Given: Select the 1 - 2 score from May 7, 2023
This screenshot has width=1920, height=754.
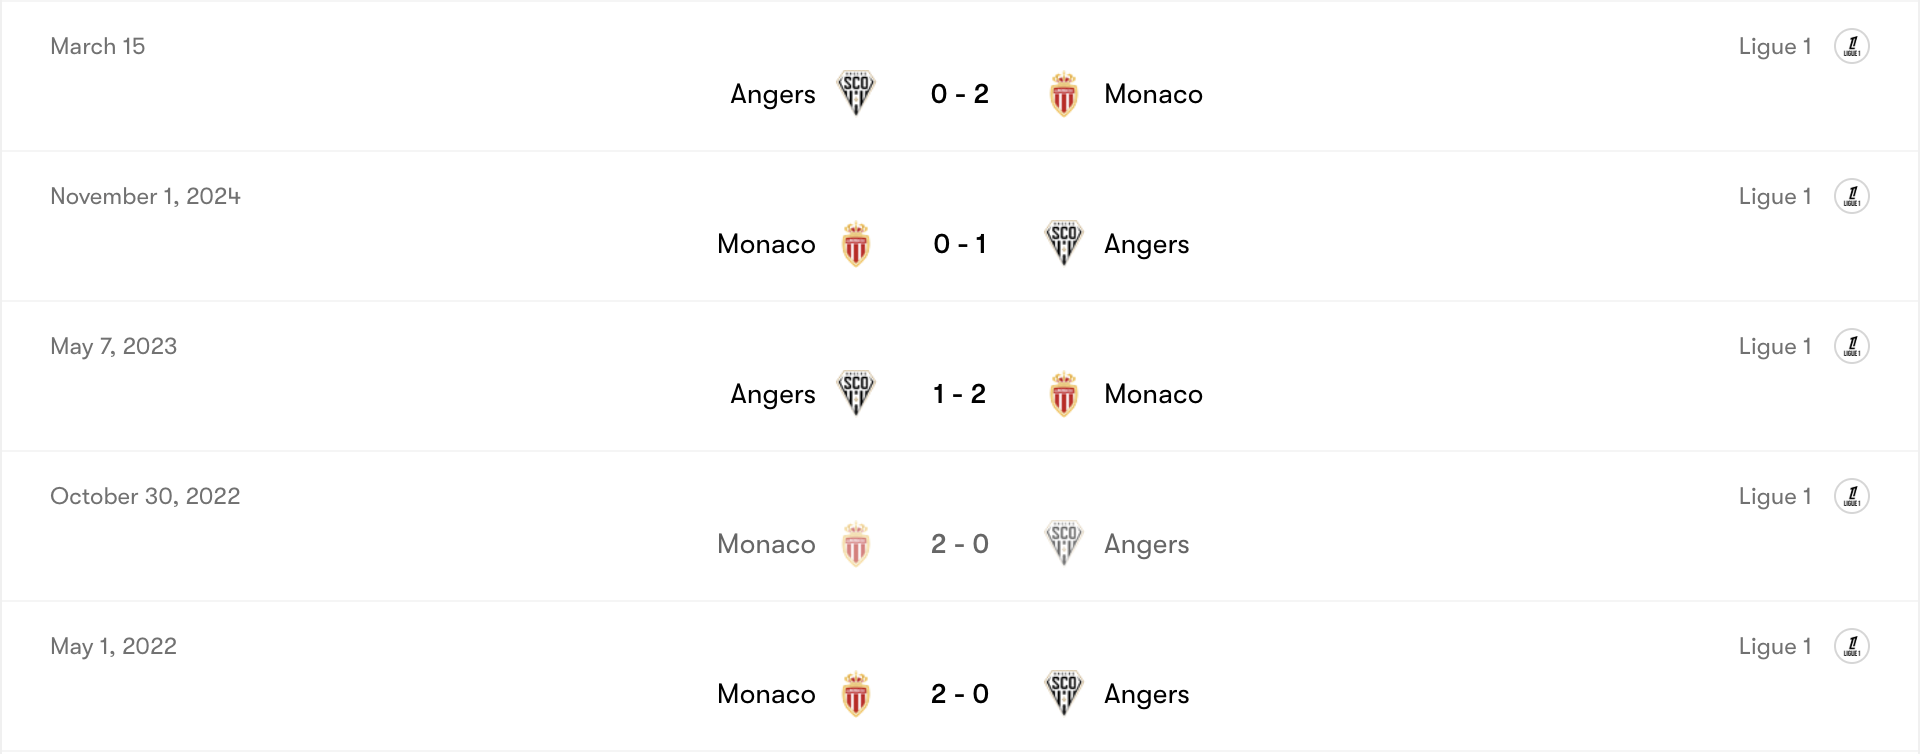Looking at the screenshot, I should tap(960, 394).
